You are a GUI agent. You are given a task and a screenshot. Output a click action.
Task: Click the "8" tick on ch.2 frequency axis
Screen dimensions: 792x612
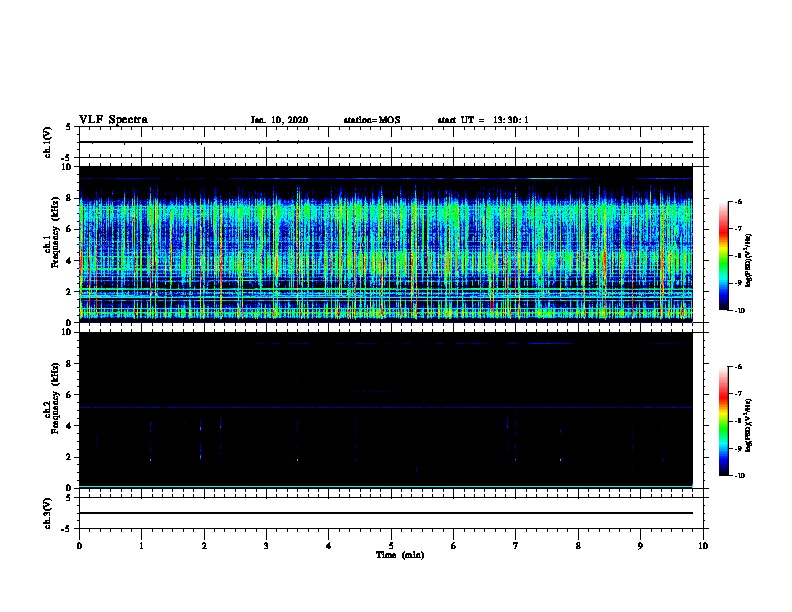(x=69, y=364)
